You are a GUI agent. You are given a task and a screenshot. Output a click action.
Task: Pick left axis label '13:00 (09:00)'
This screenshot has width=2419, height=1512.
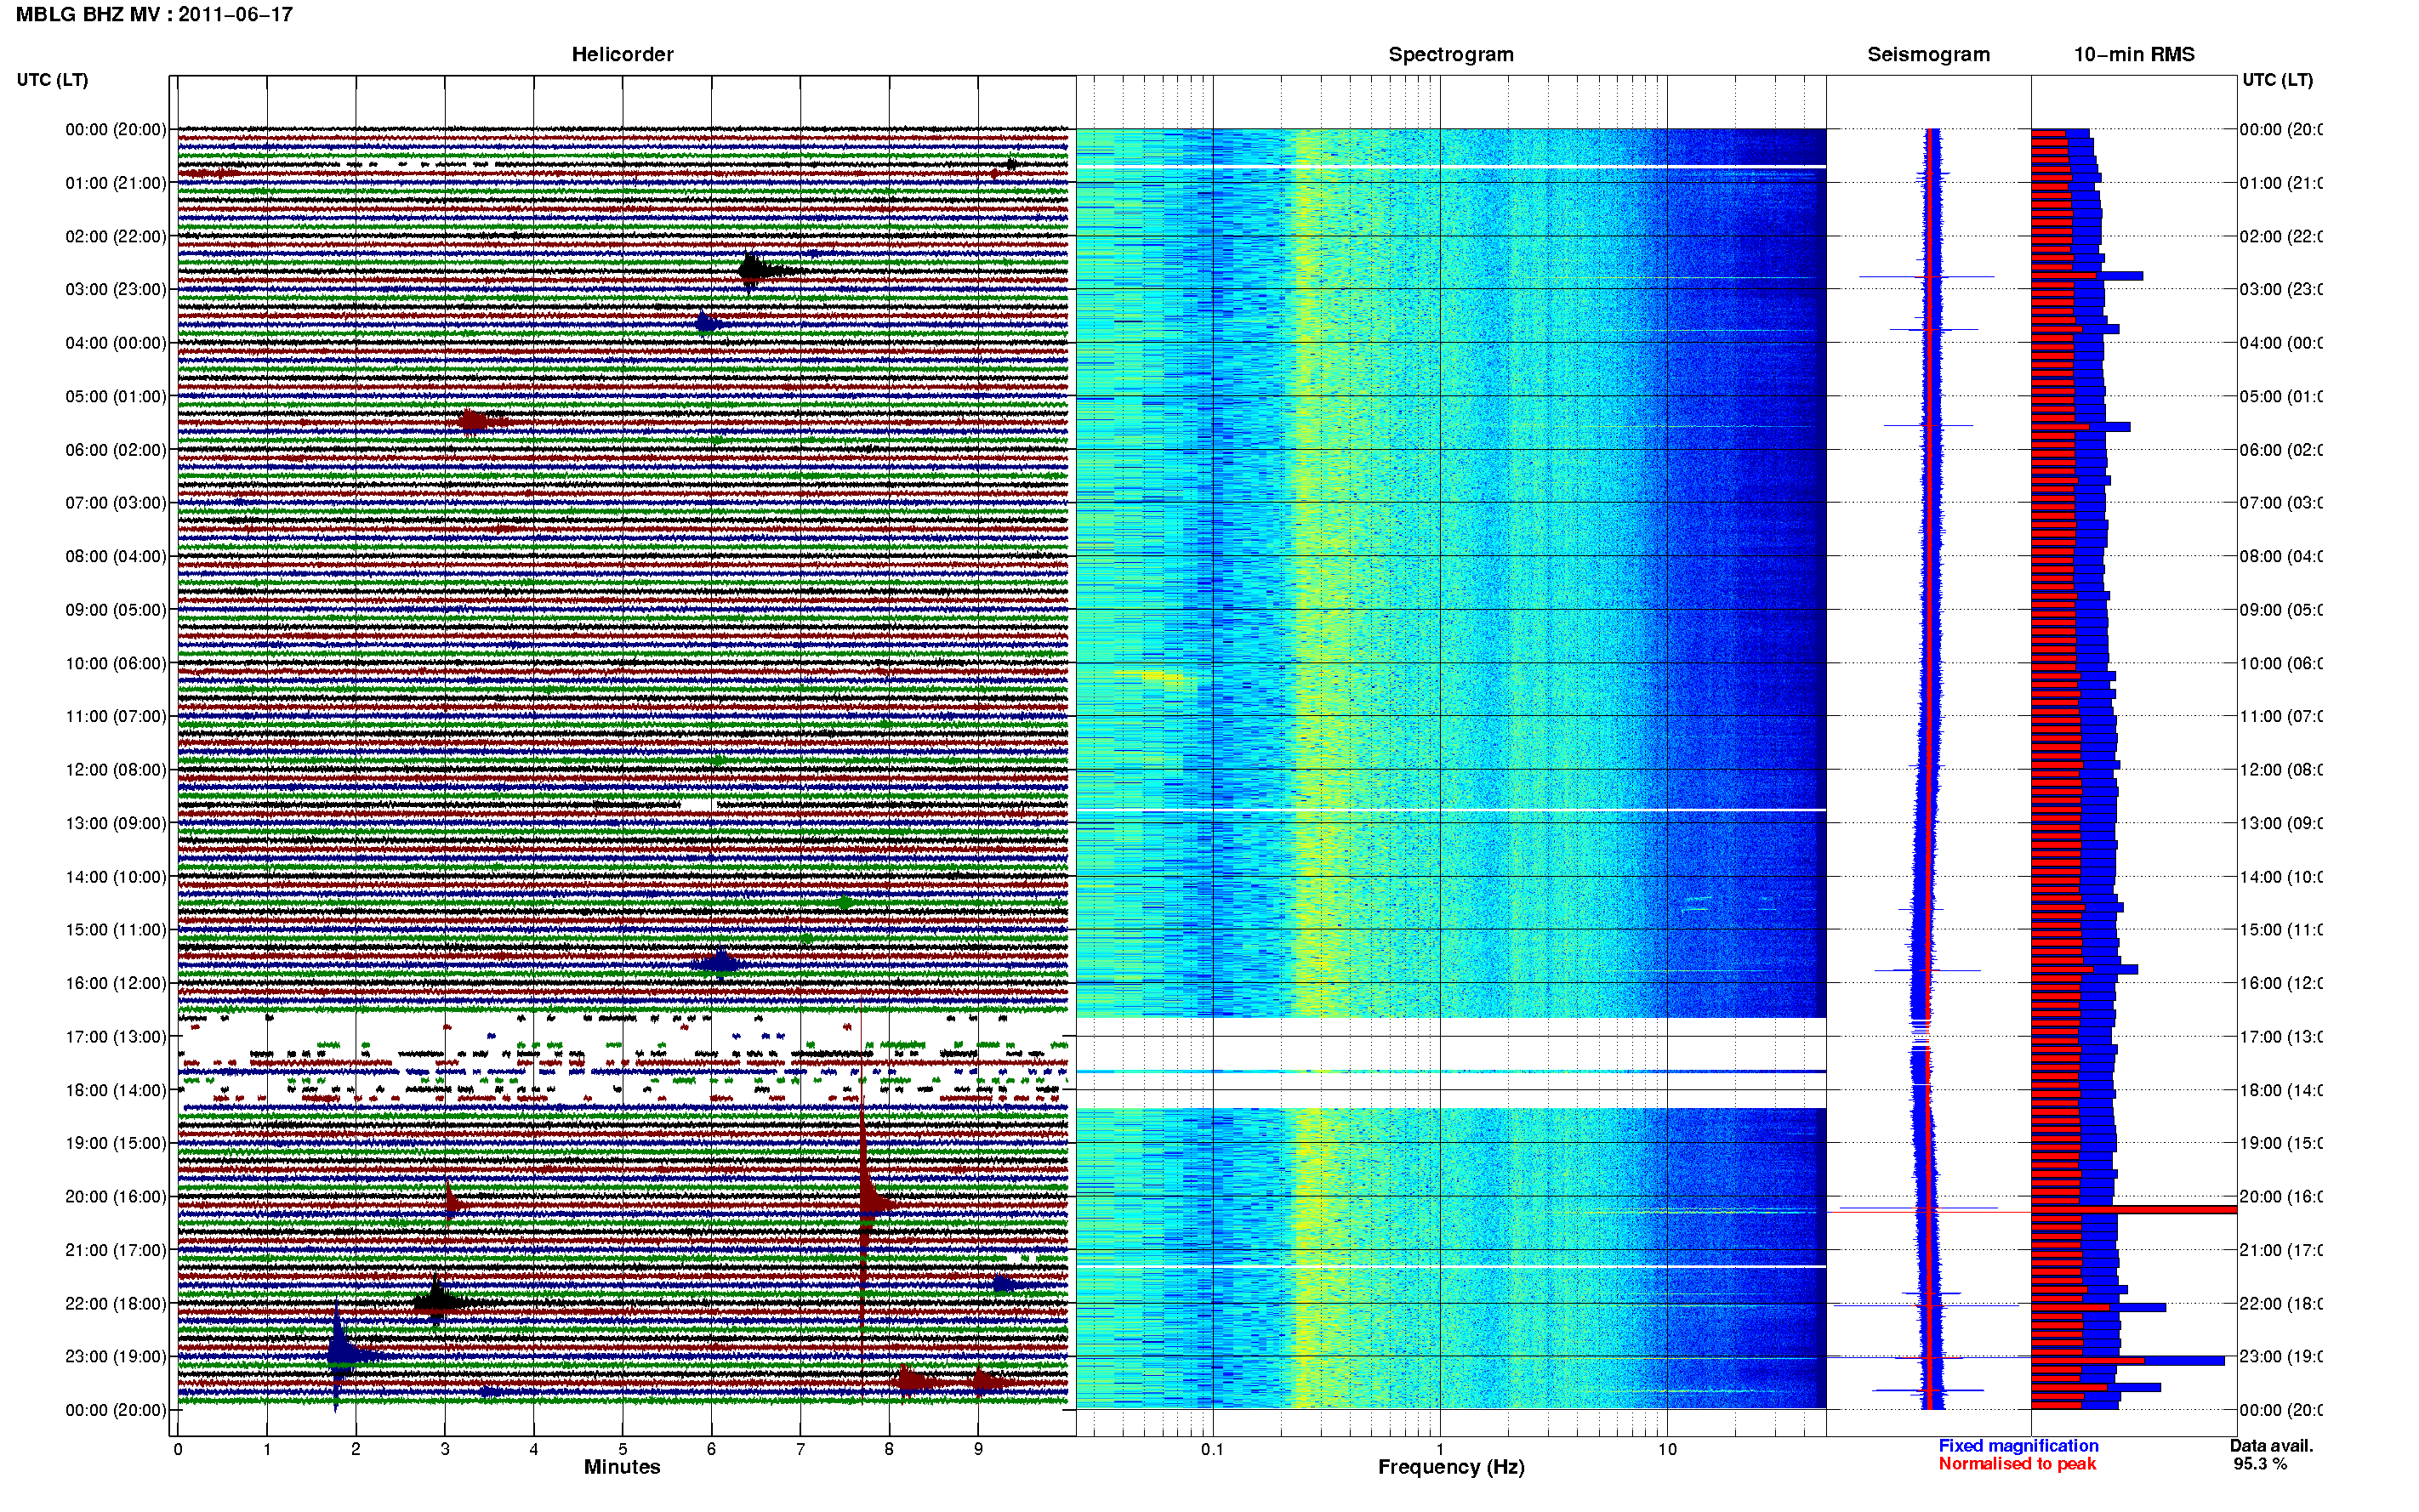116,823
